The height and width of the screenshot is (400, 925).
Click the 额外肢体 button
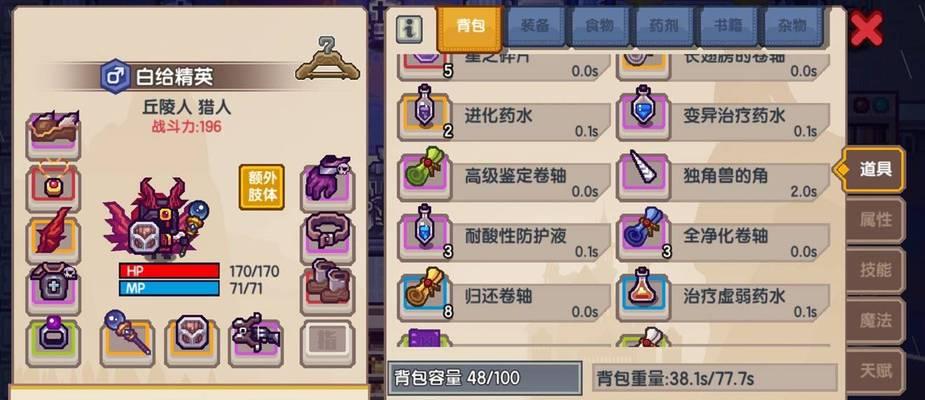coord(261,186)
